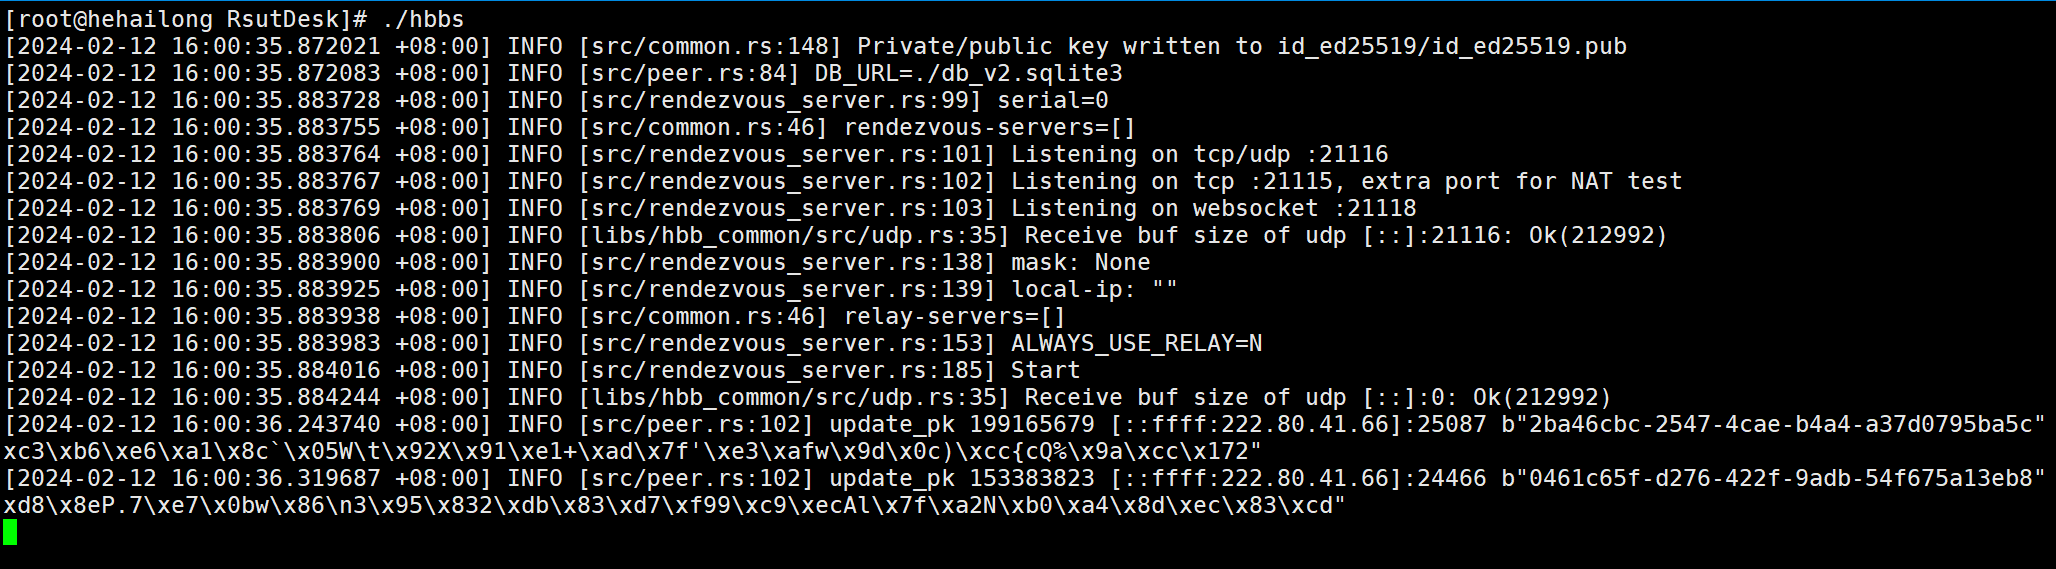
Task: Click the "Start" log message
Action: [x=1045, y=370]
